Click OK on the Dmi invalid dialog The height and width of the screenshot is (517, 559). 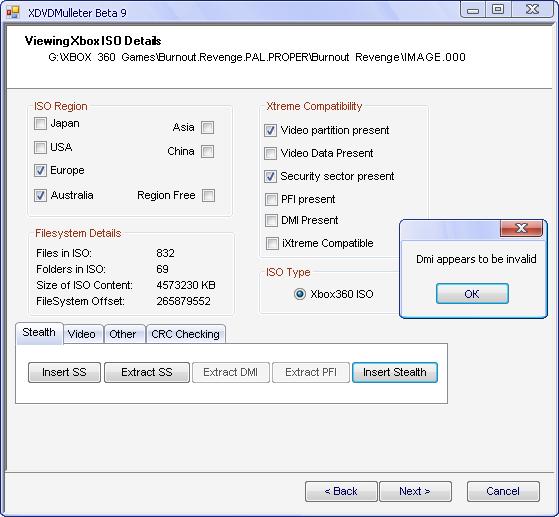[472, 294]
